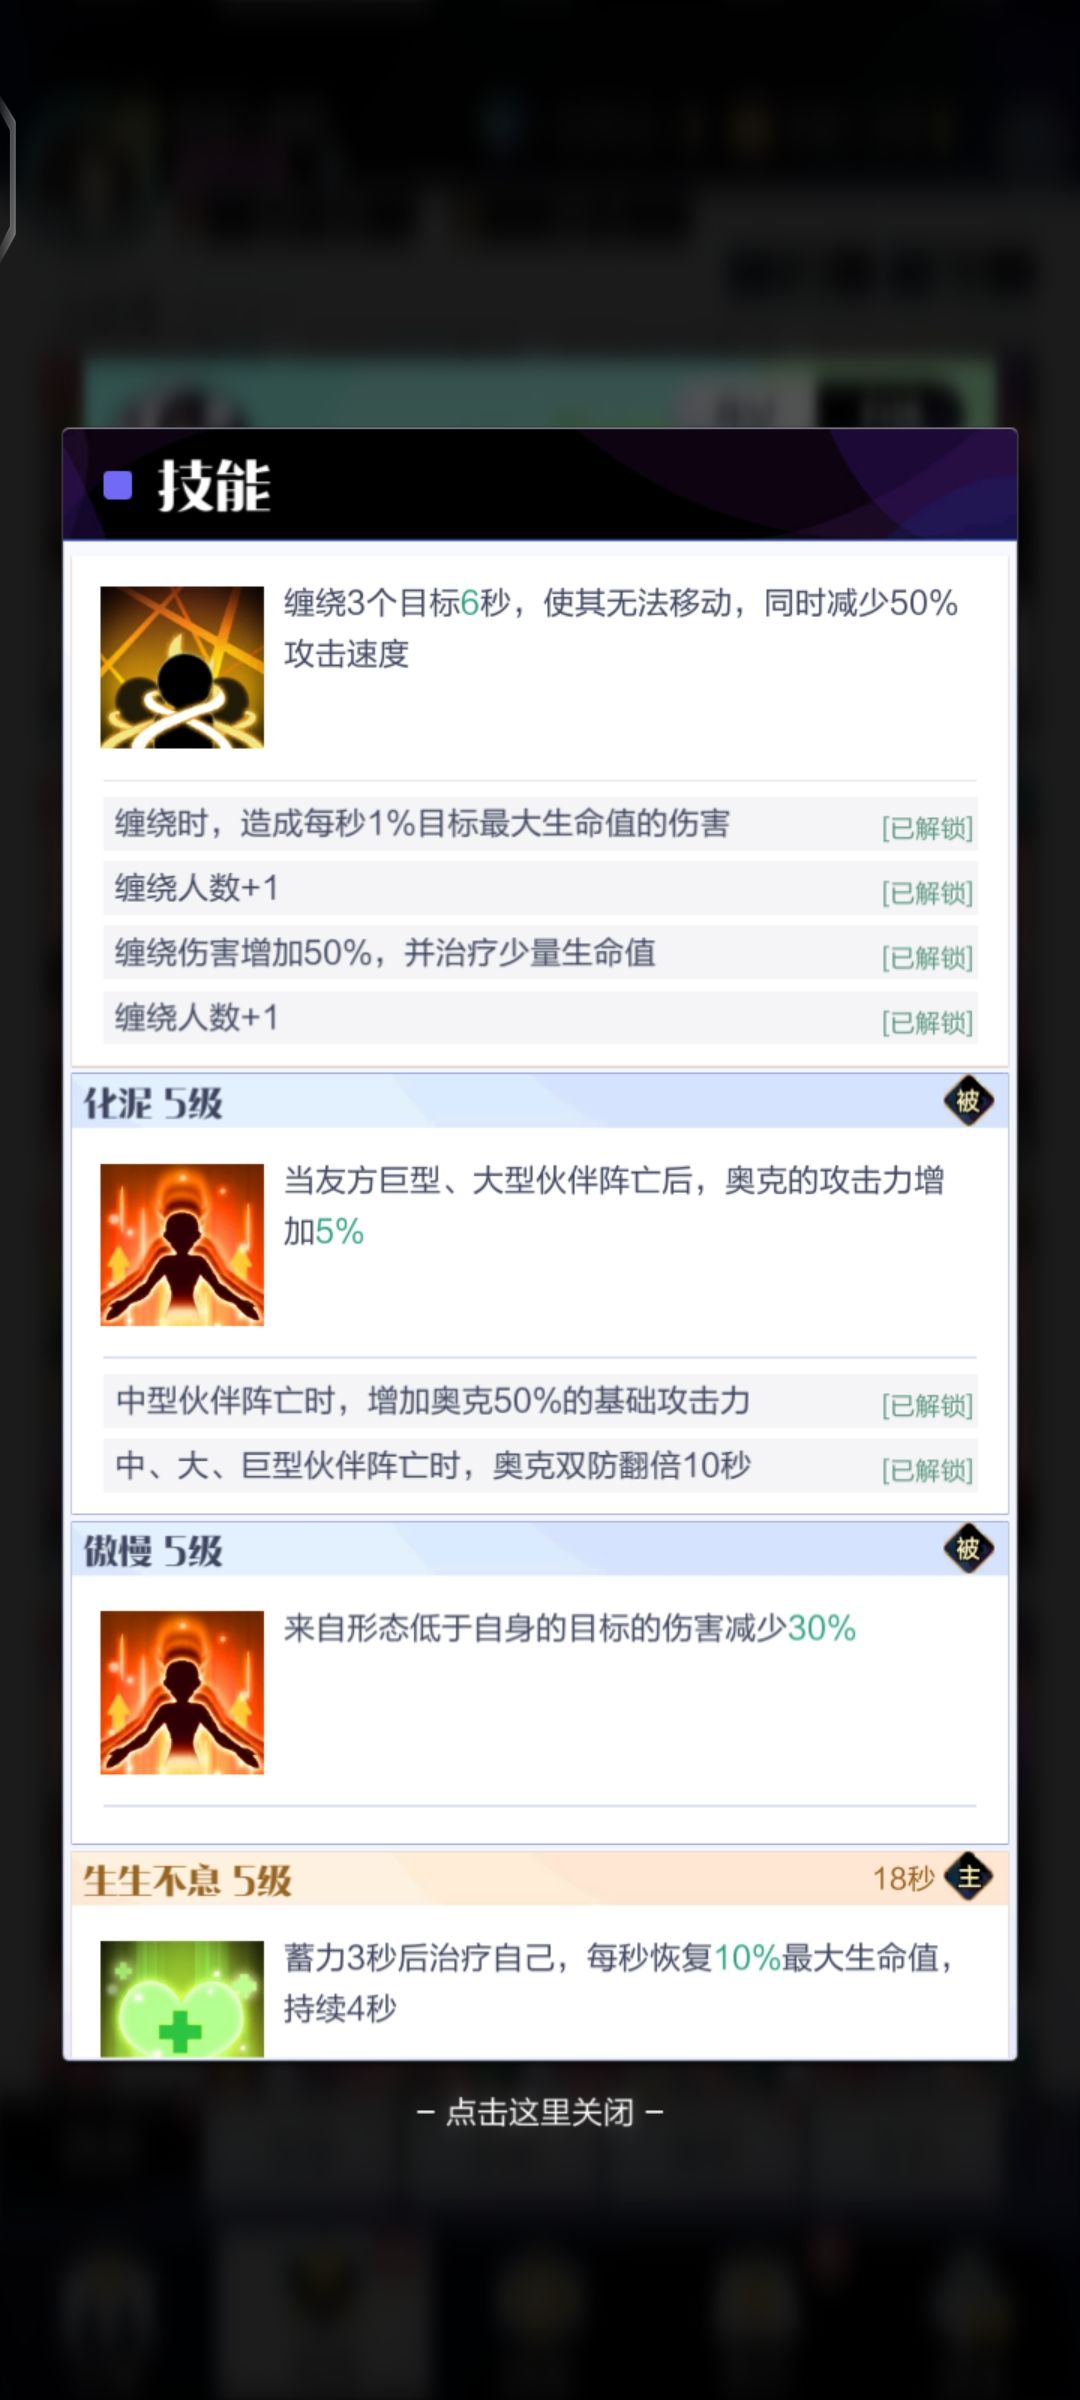Tap 已解锁 label next to 缠绕时 damage upgrade
Image resolution: width=1080 pixels, height=2400 pixels.
(927, 827)
